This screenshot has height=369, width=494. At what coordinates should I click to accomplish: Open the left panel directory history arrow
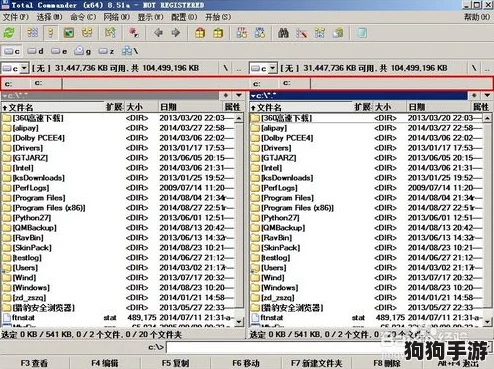[x=239, y=95]
